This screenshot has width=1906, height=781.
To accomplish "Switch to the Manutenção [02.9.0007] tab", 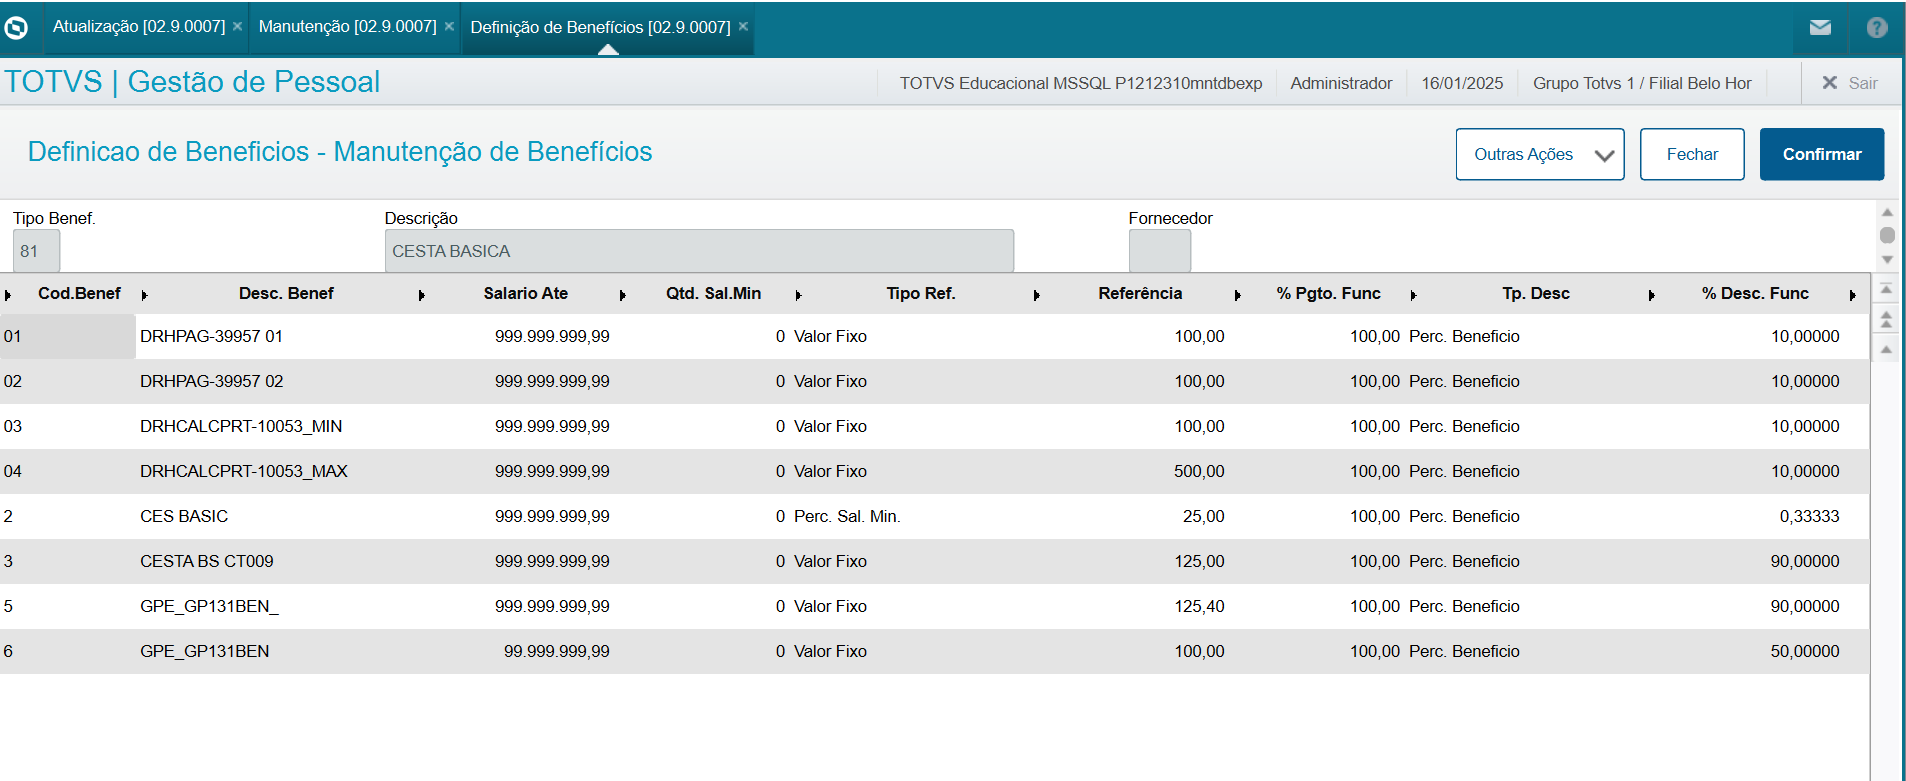I will point(347,26).
